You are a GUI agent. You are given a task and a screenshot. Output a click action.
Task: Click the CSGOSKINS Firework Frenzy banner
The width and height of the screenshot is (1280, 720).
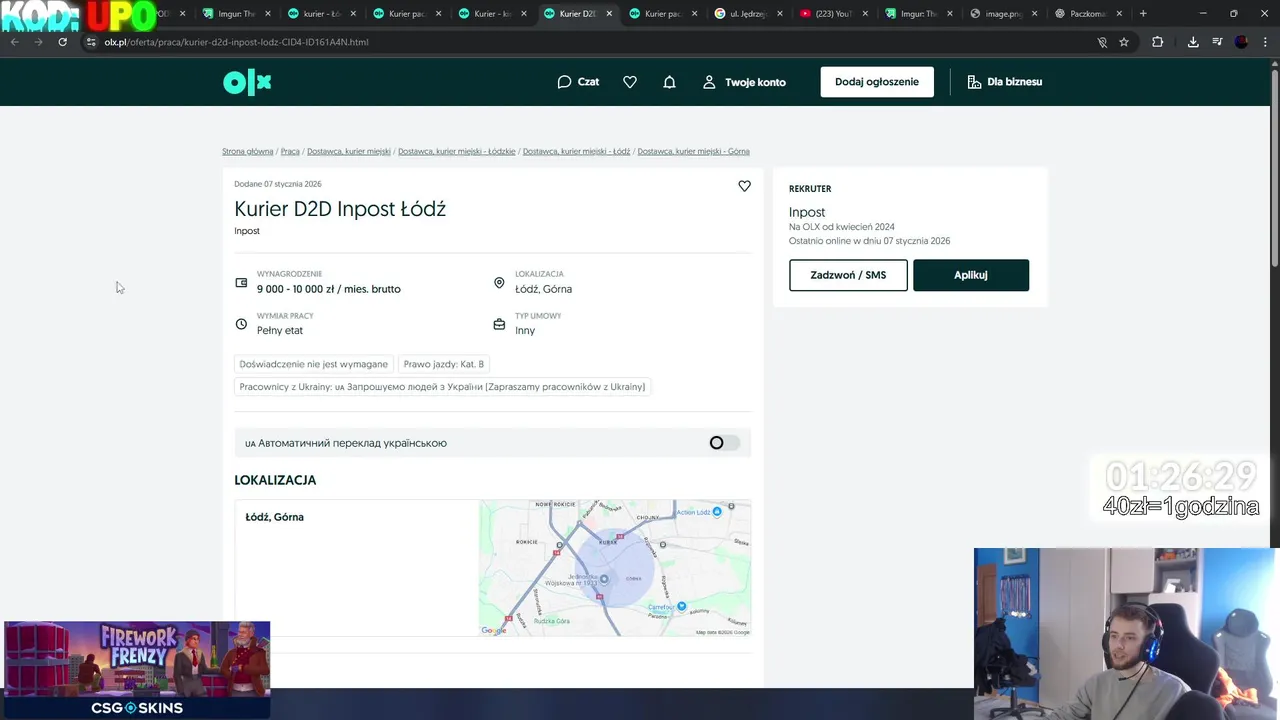pyautogui.click(x=137, y=670)
